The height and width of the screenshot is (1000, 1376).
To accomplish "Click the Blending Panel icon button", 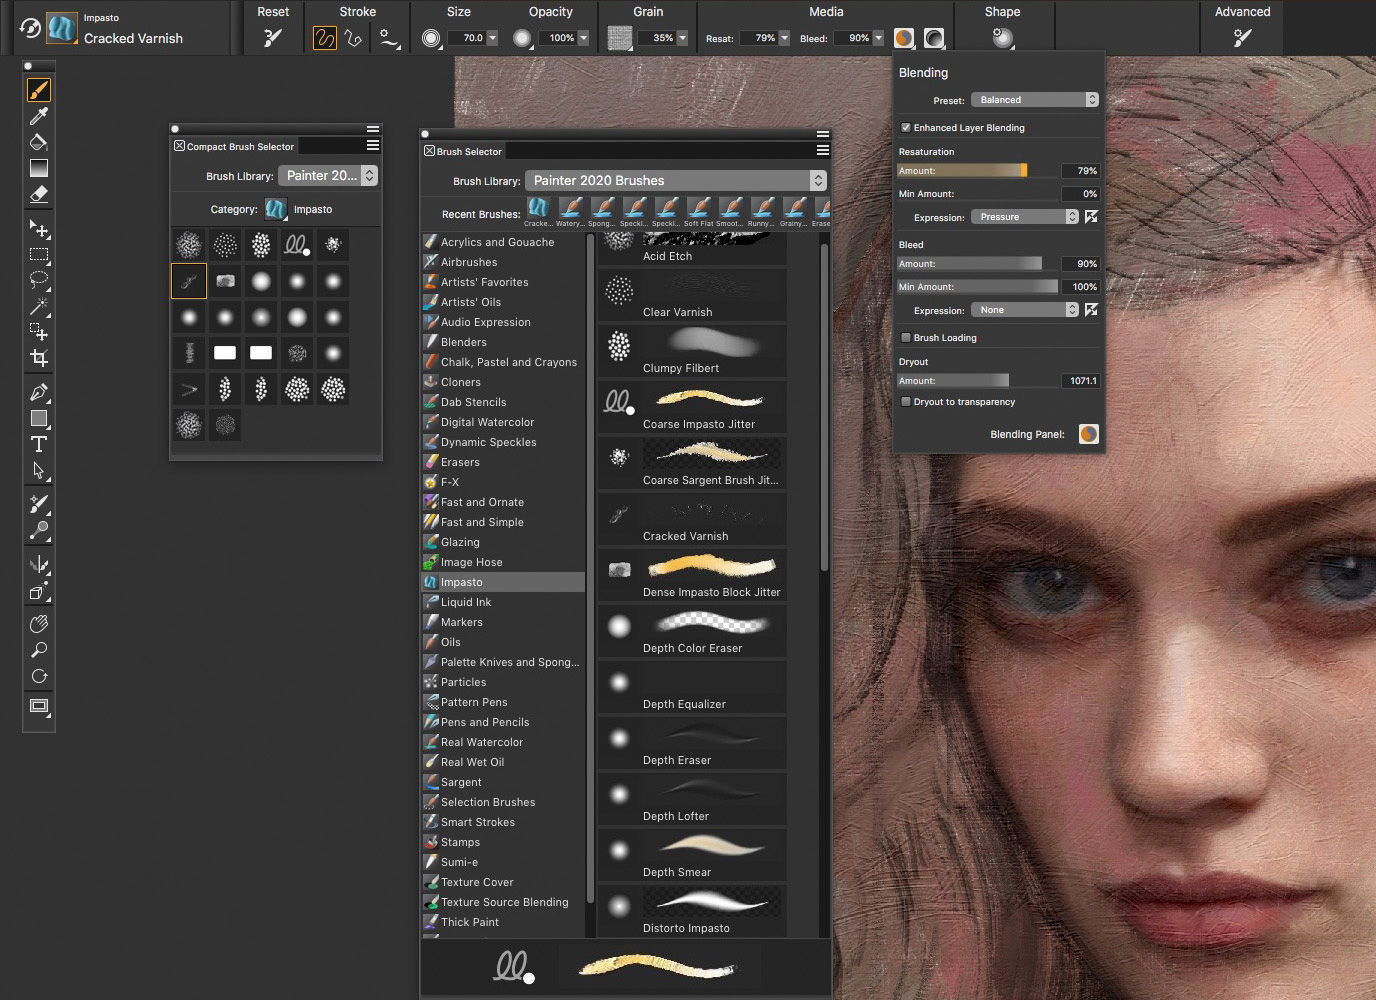I will 1088,434.
